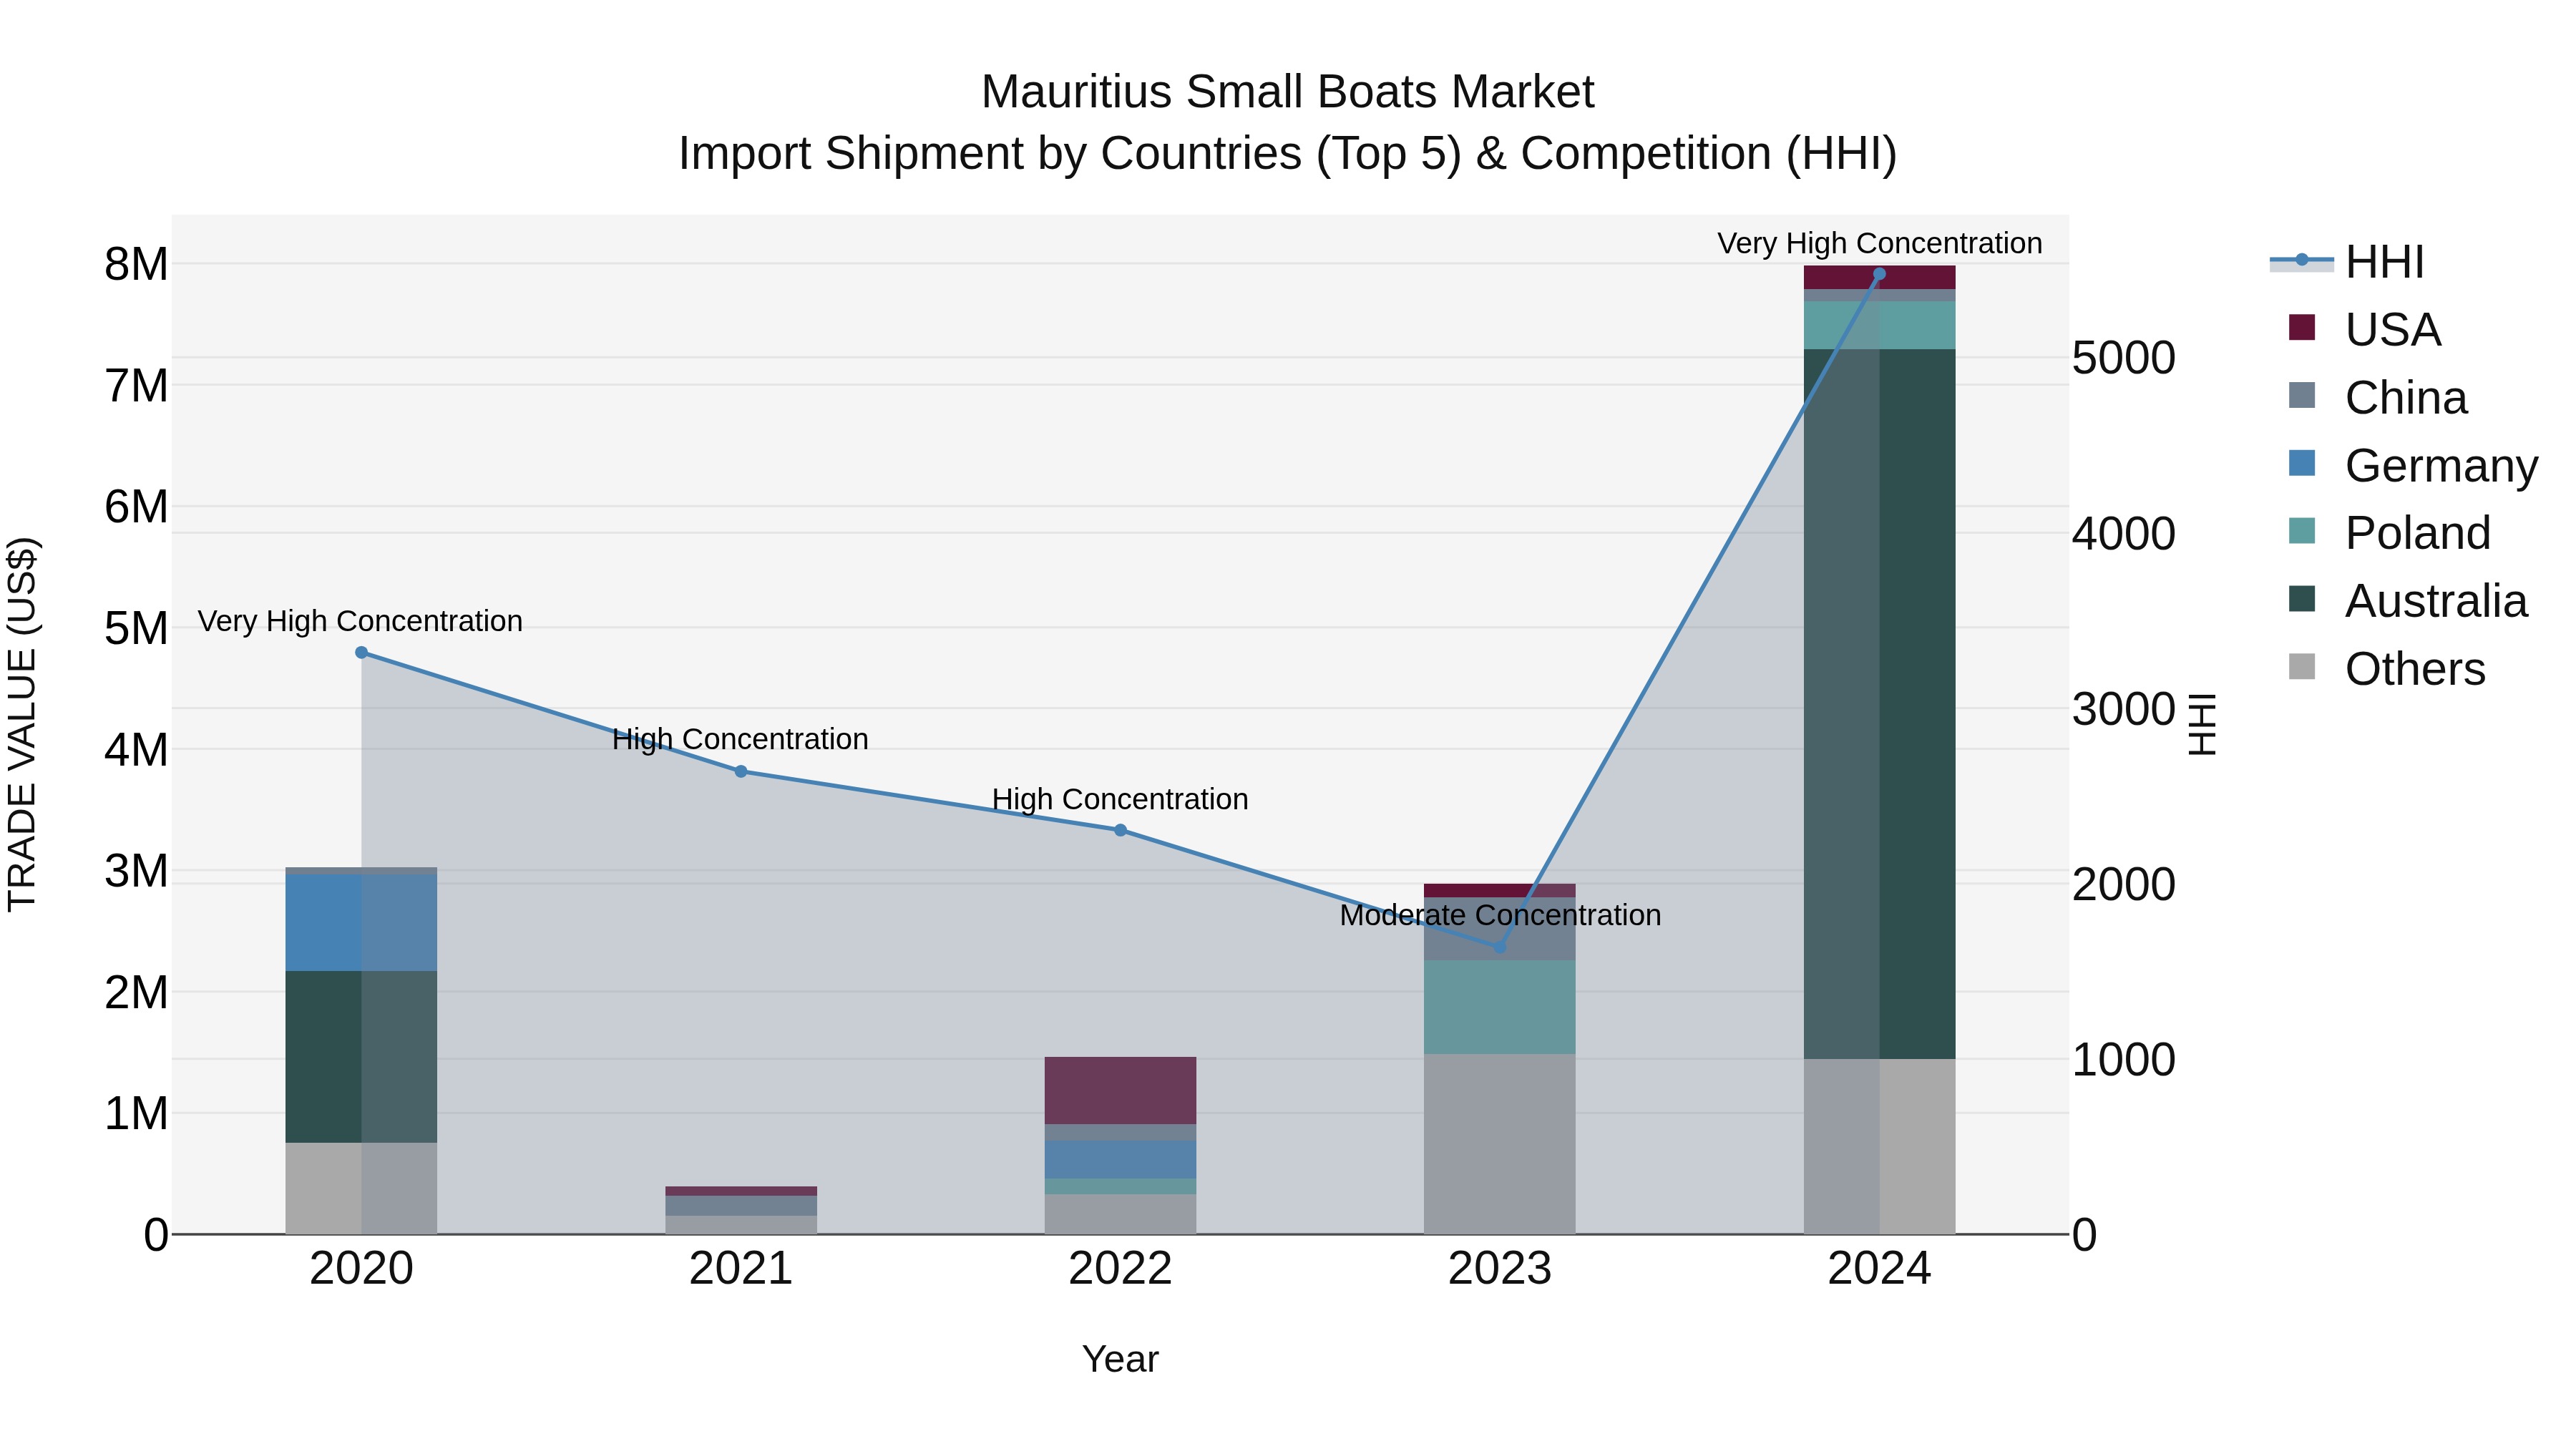Select the 2024 HHI data point
This screenshot has width=2576, height=1449.
click(1879, 274)
